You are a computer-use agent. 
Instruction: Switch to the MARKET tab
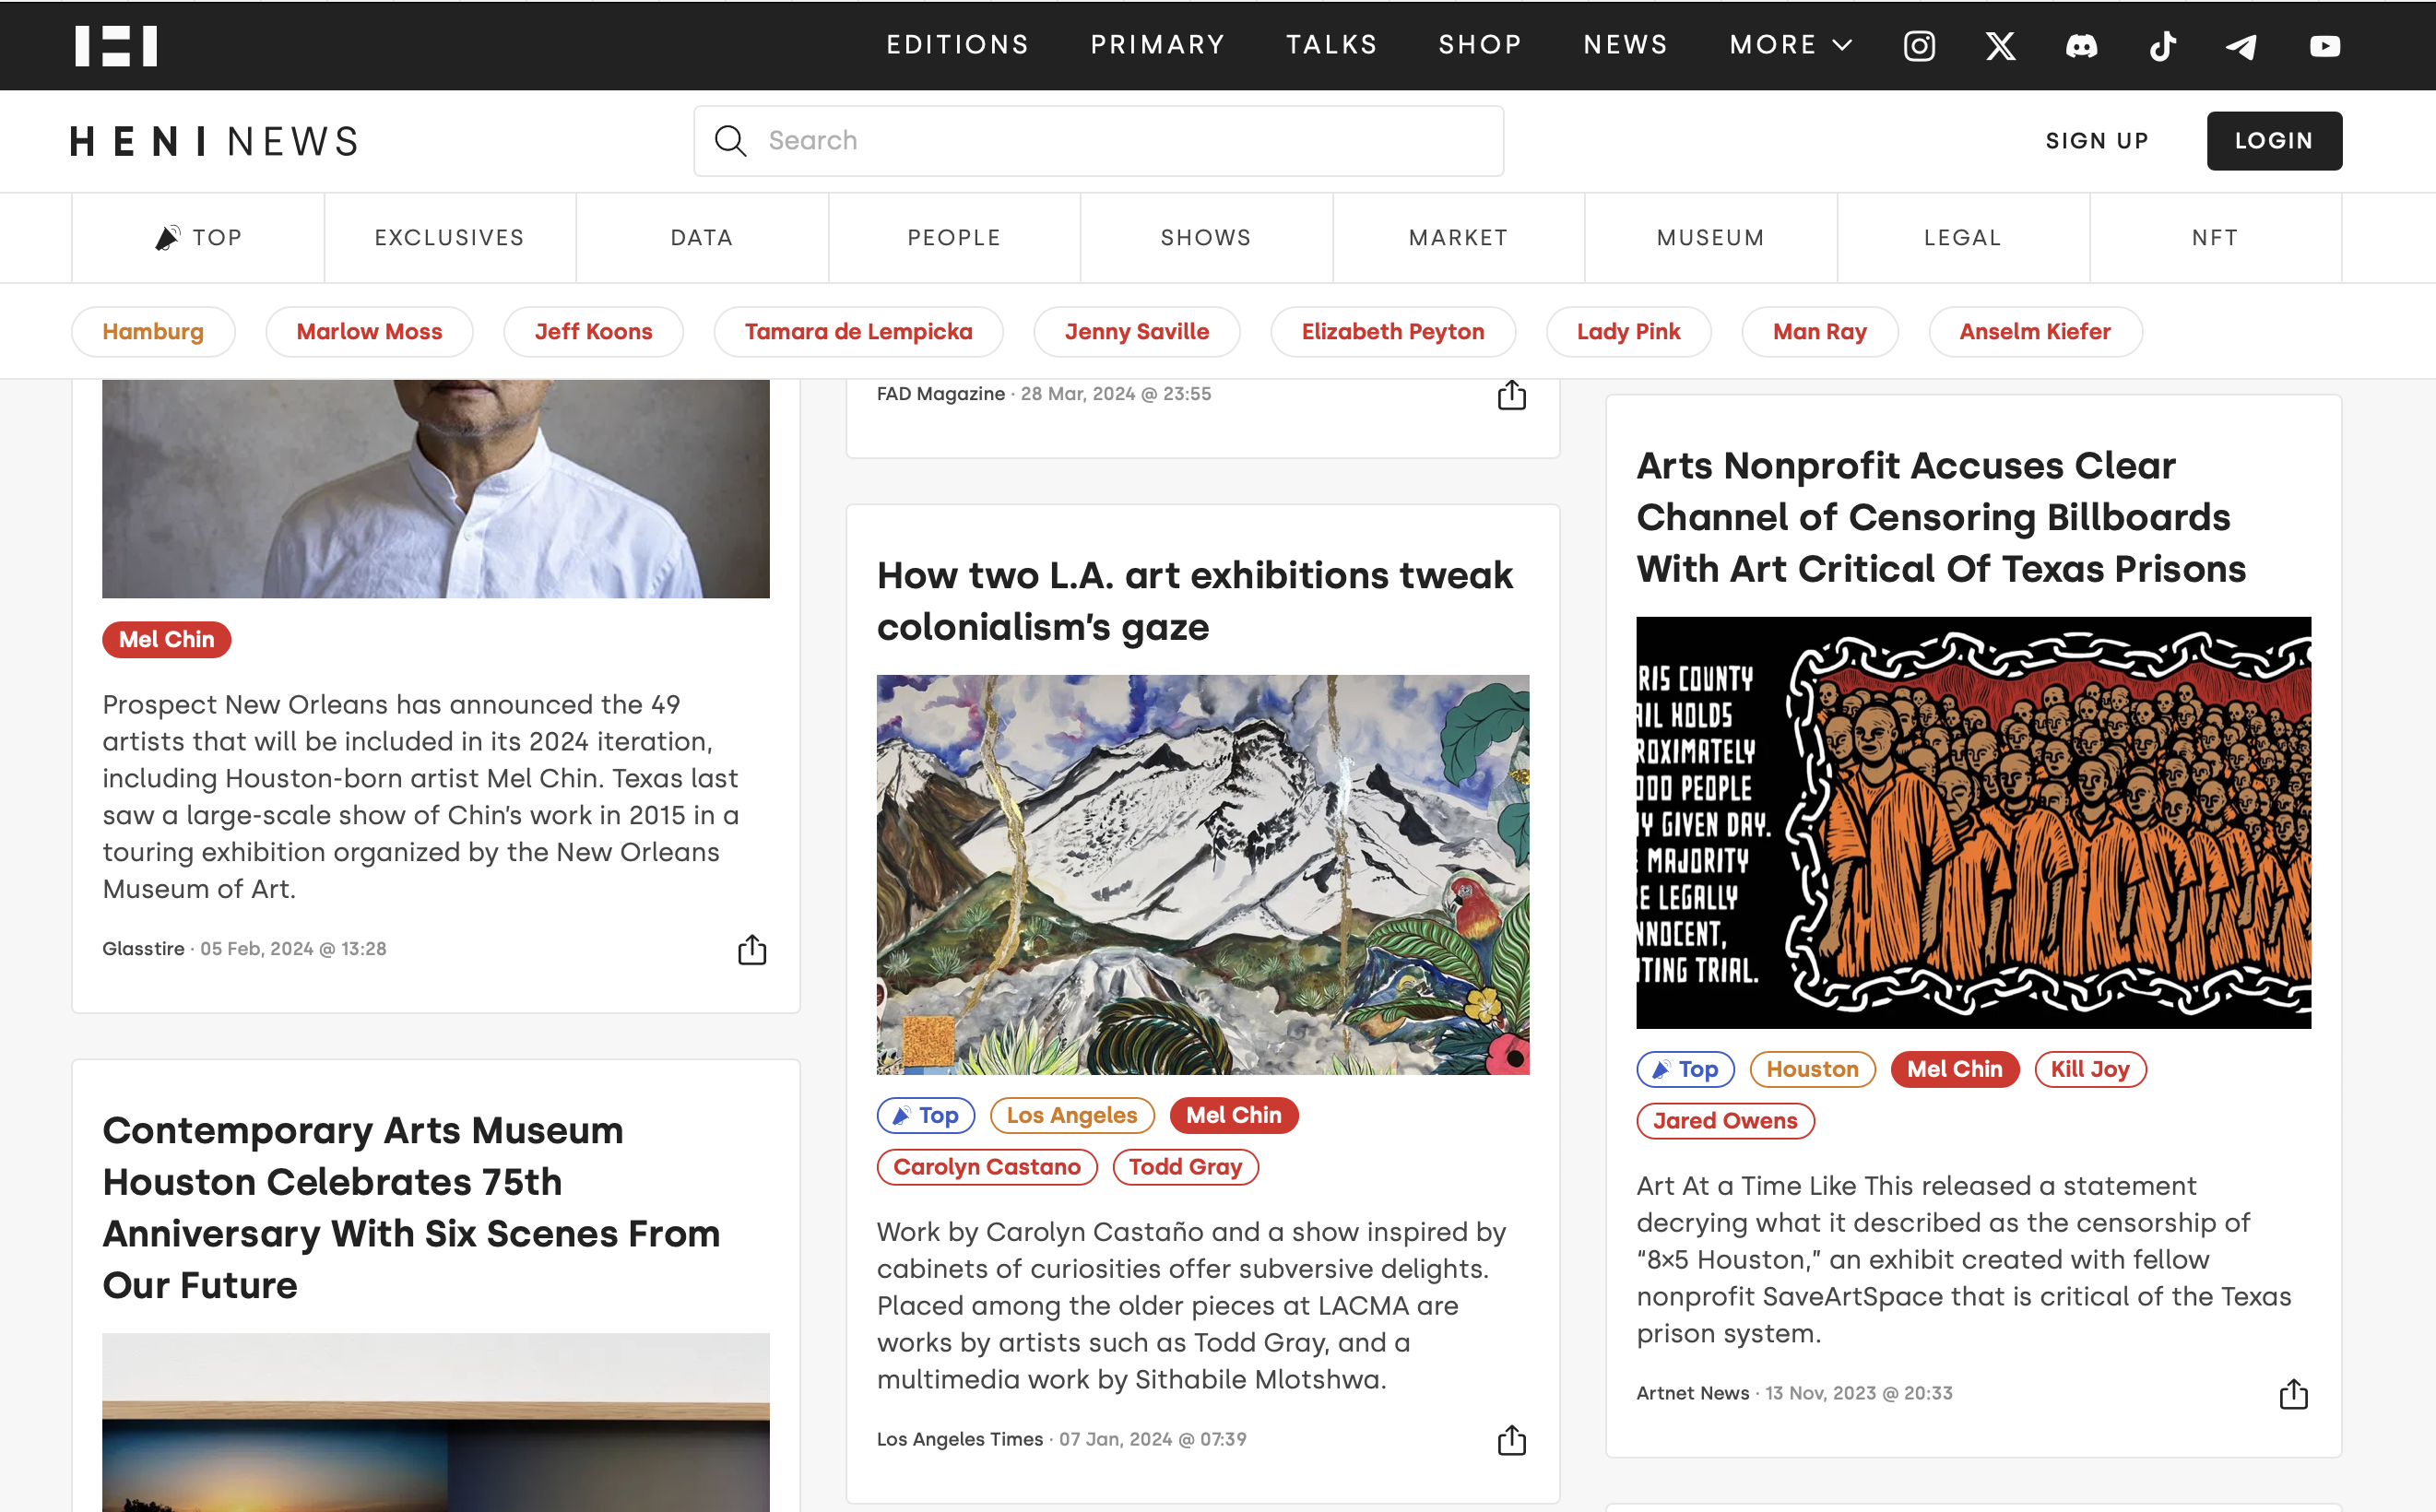1458,238
